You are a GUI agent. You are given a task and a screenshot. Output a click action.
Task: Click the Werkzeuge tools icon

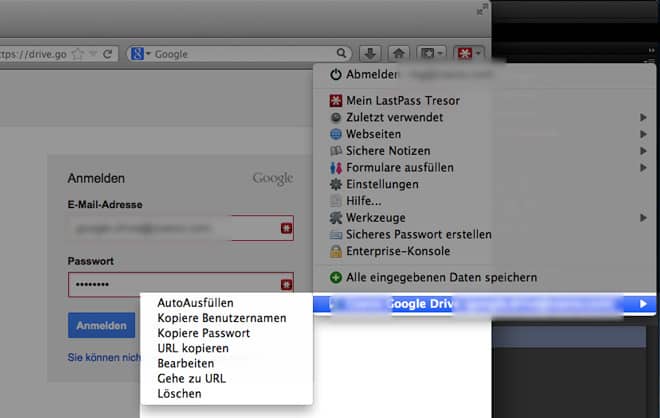tap(335, 218)
